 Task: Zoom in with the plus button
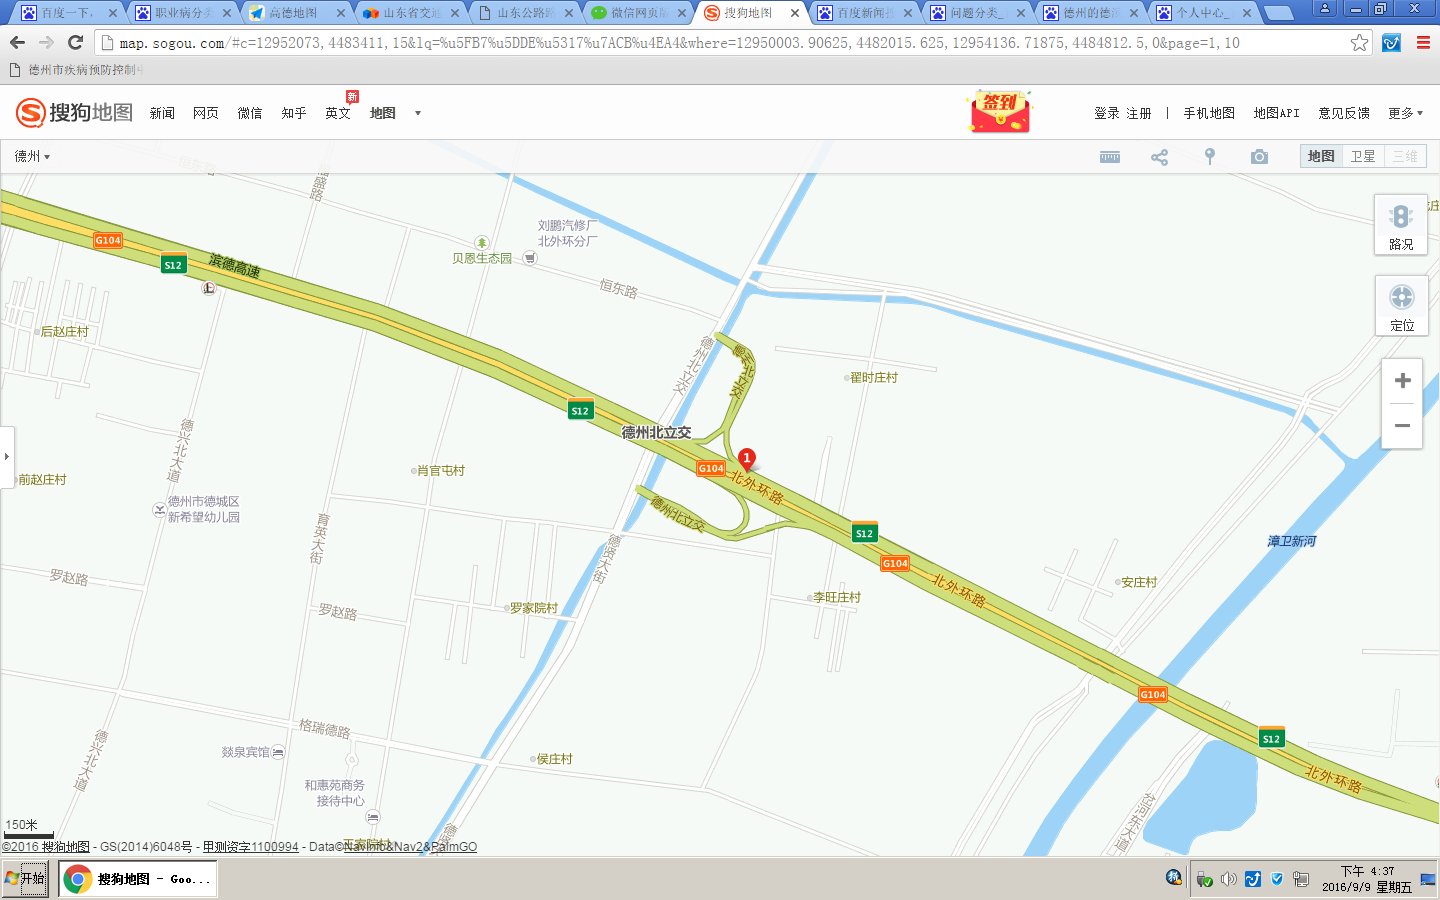[x=1402, y=381]
